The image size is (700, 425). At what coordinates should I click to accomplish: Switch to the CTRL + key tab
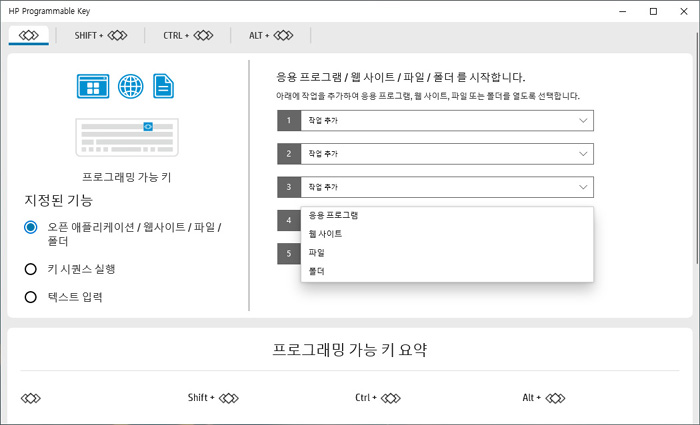(x=188, y=35)
